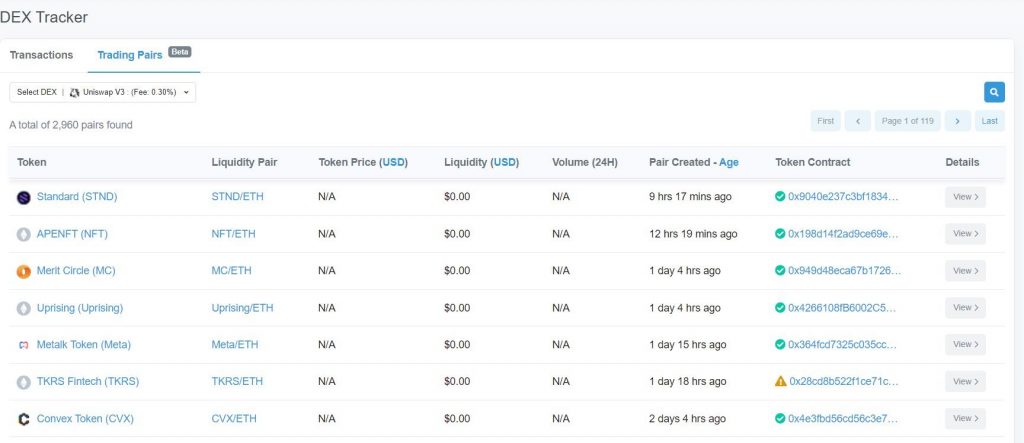Screen dimensions: 1024x443
Task: Click the Merit Circle (MC) orange logo icon
Action: tap(24, 271)
